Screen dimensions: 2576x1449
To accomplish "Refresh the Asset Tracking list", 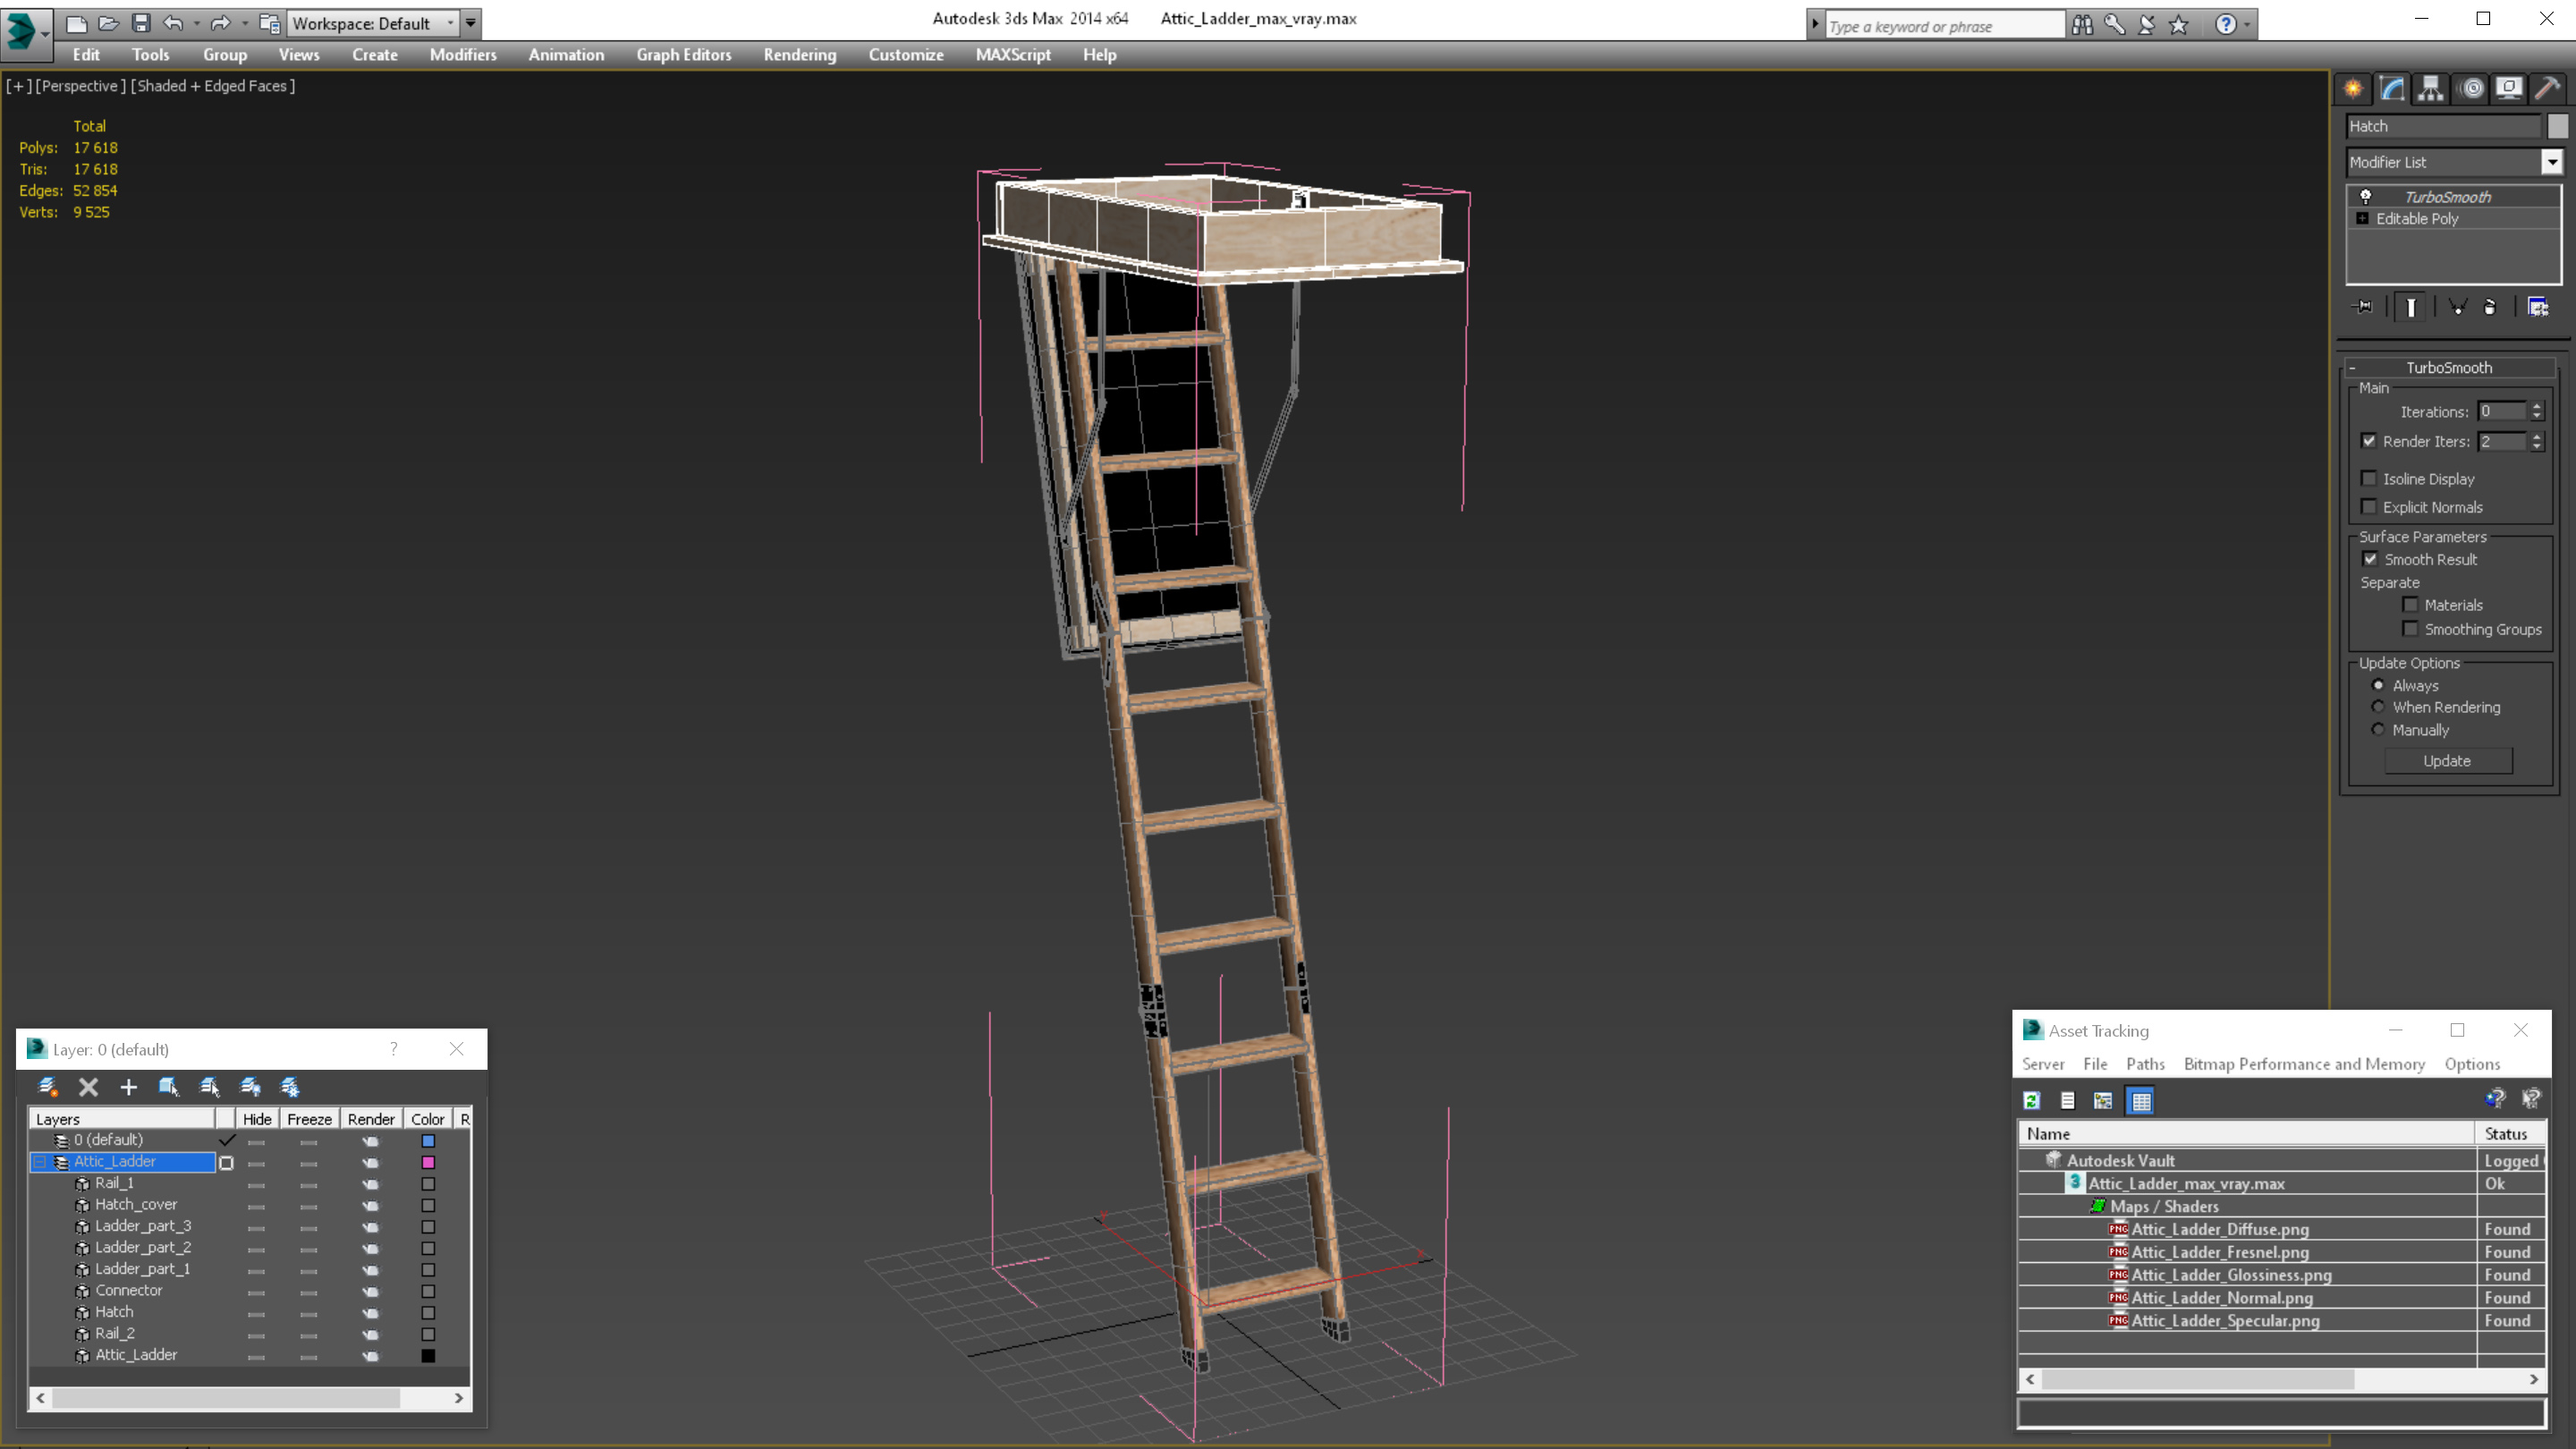I will click(2031, 1101).
